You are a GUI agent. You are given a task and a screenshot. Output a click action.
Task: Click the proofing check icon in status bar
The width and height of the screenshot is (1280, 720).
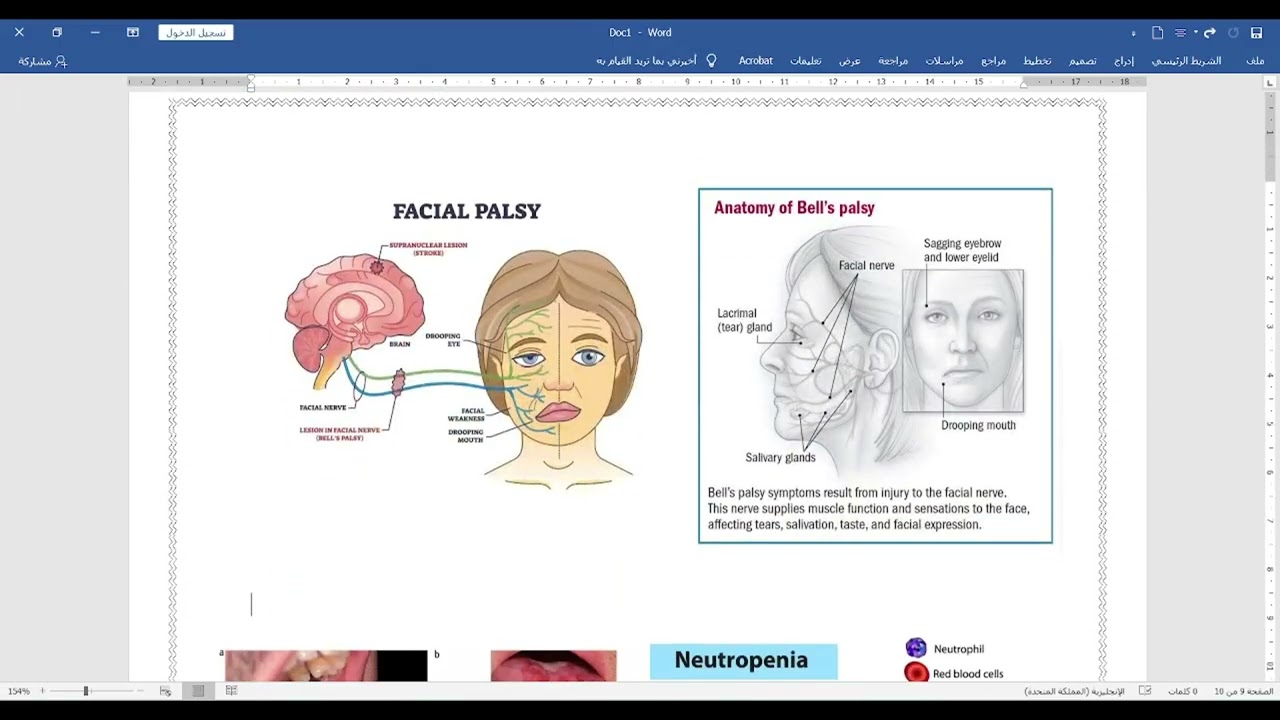coord(1145,691)
